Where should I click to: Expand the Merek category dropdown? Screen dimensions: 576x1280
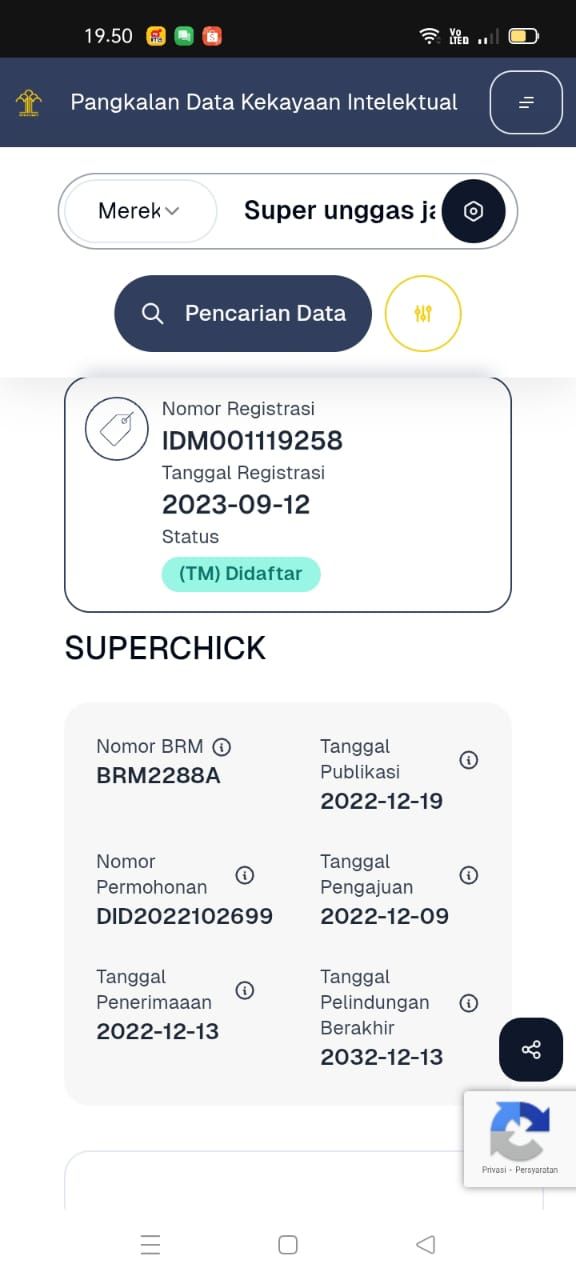(140, 211)
